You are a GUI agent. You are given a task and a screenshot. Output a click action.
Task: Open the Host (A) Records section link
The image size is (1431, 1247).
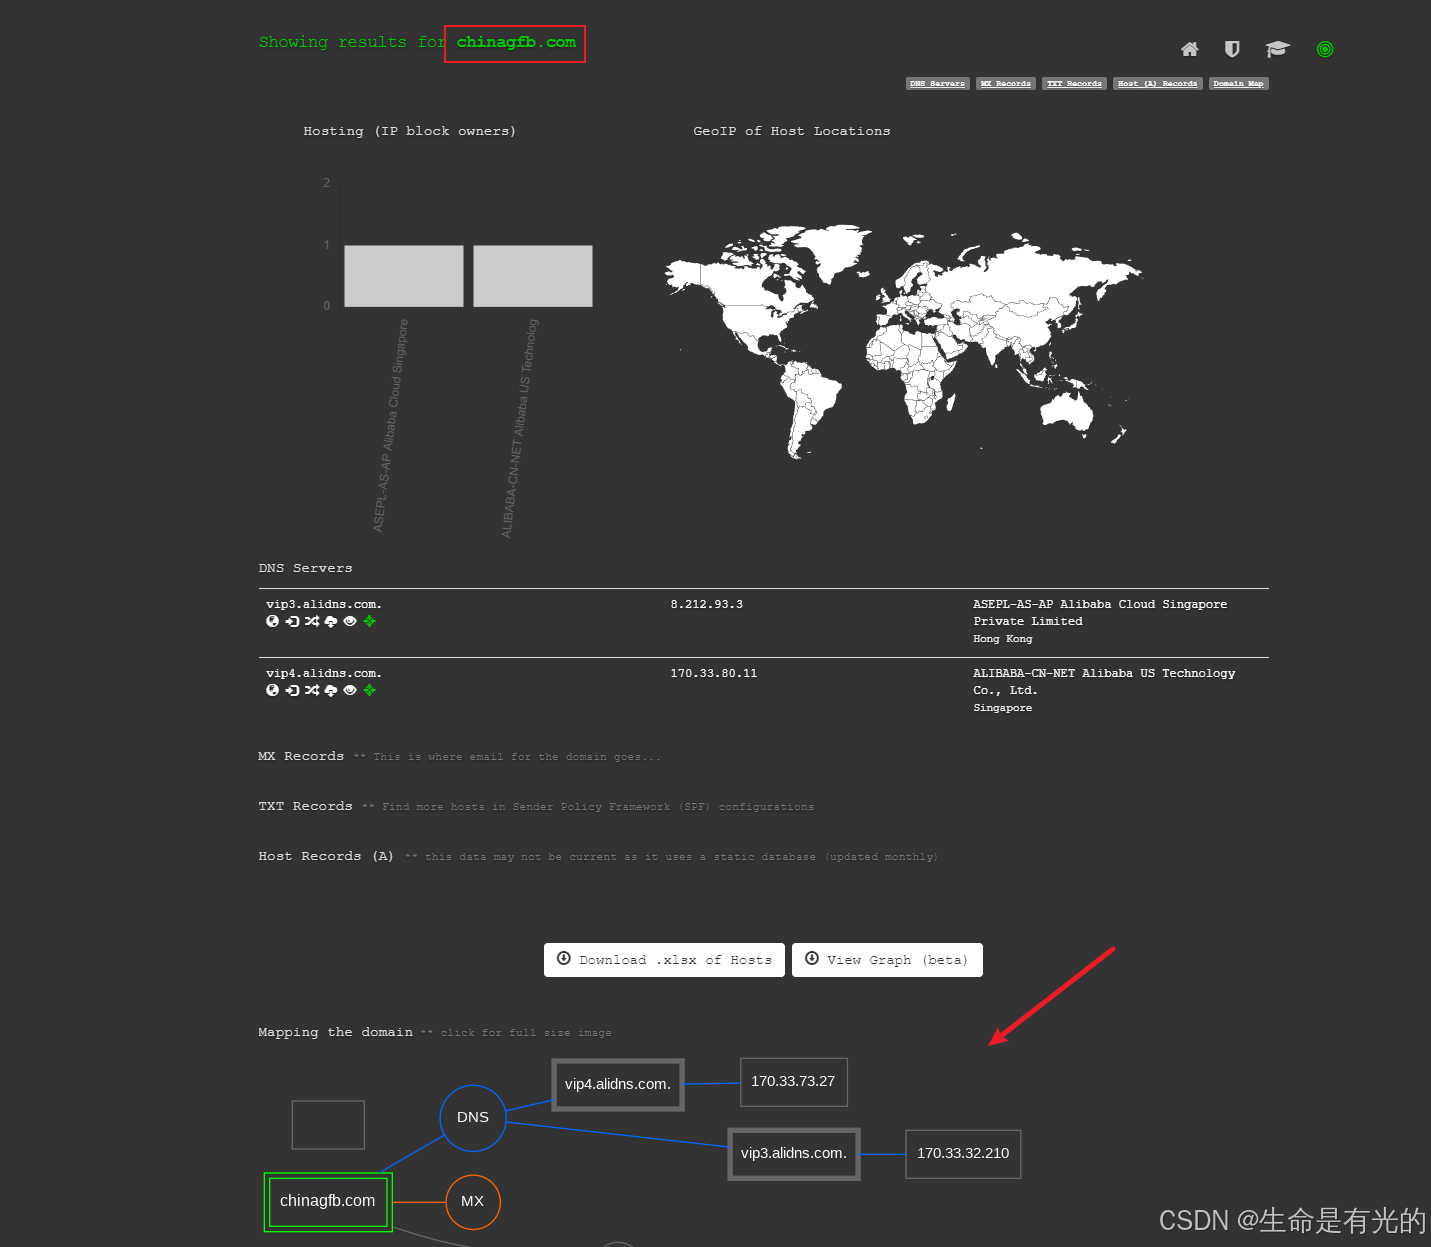[1157, 84]
